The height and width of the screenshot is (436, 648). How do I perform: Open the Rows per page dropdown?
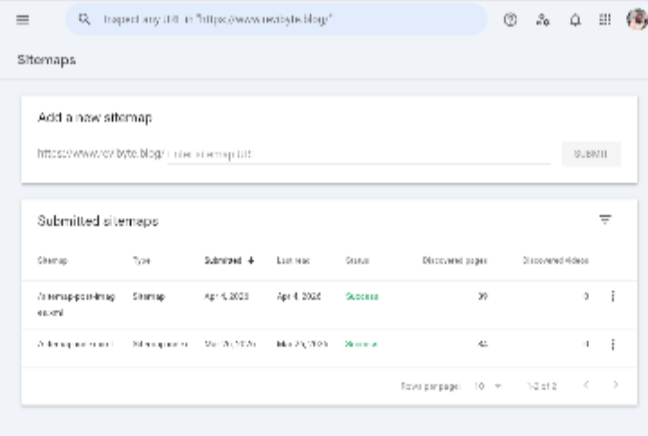tap(488, 386)
